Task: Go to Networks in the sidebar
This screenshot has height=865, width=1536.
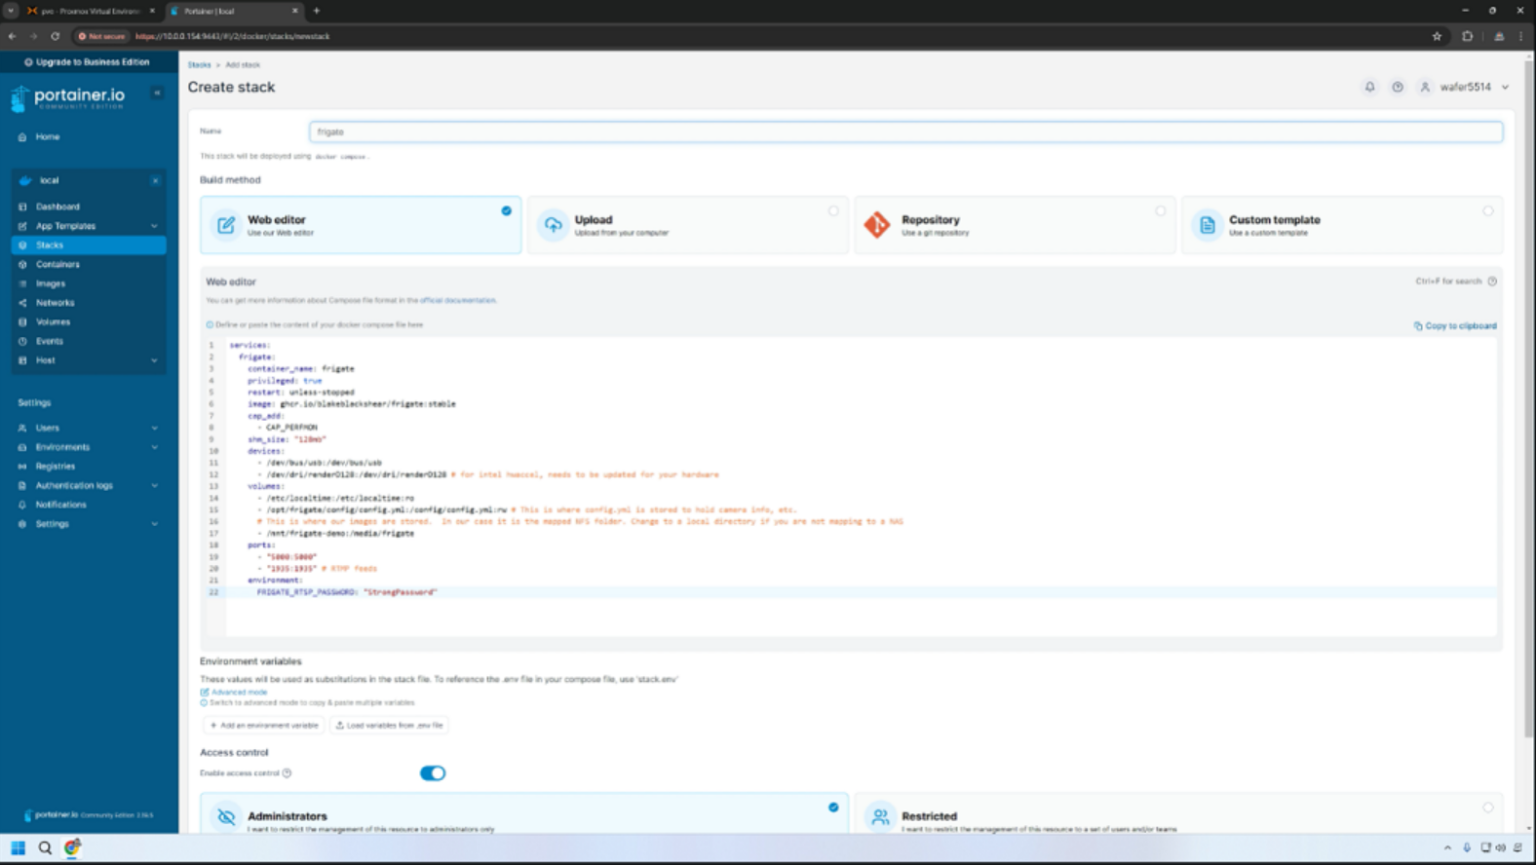Action: (56, 302)
